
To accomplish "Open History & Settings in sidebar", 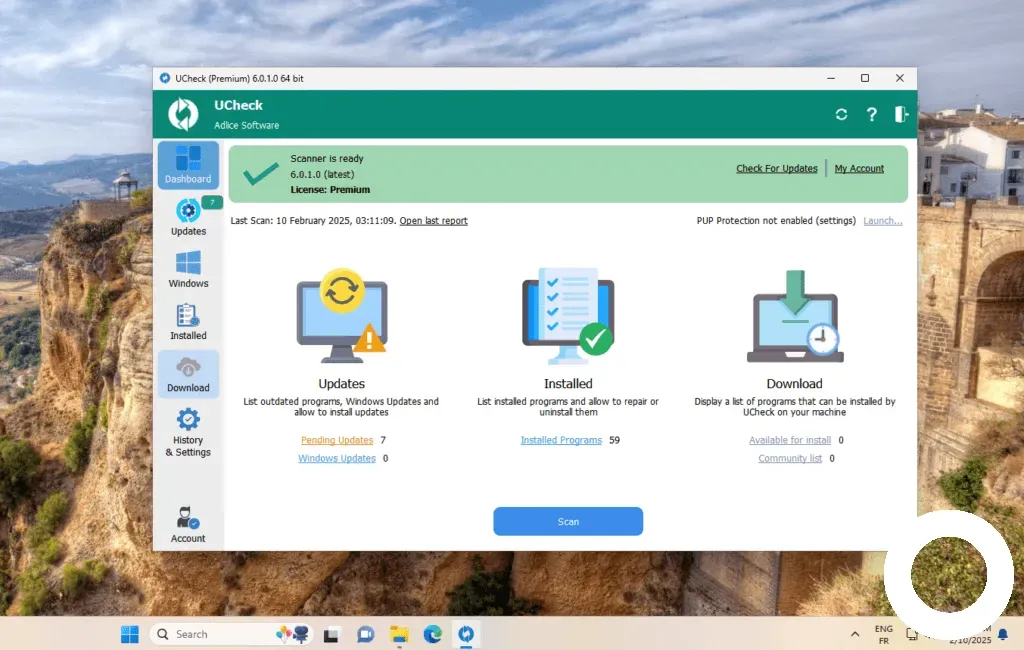I will [x=188, y=432].
